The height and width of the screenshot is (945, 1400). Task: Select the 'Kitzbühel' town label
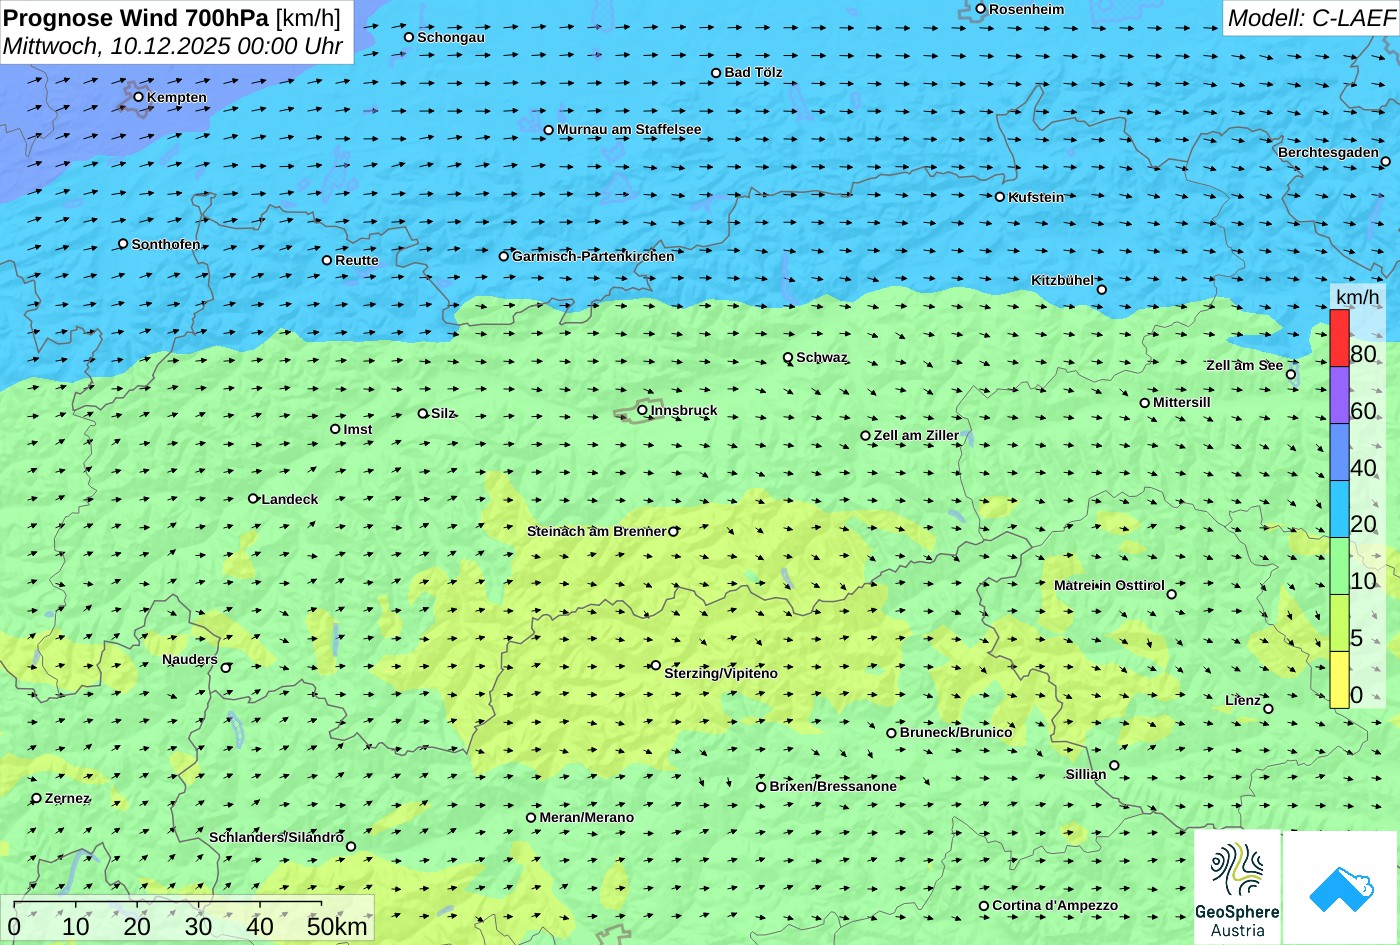click(1063, 280)
